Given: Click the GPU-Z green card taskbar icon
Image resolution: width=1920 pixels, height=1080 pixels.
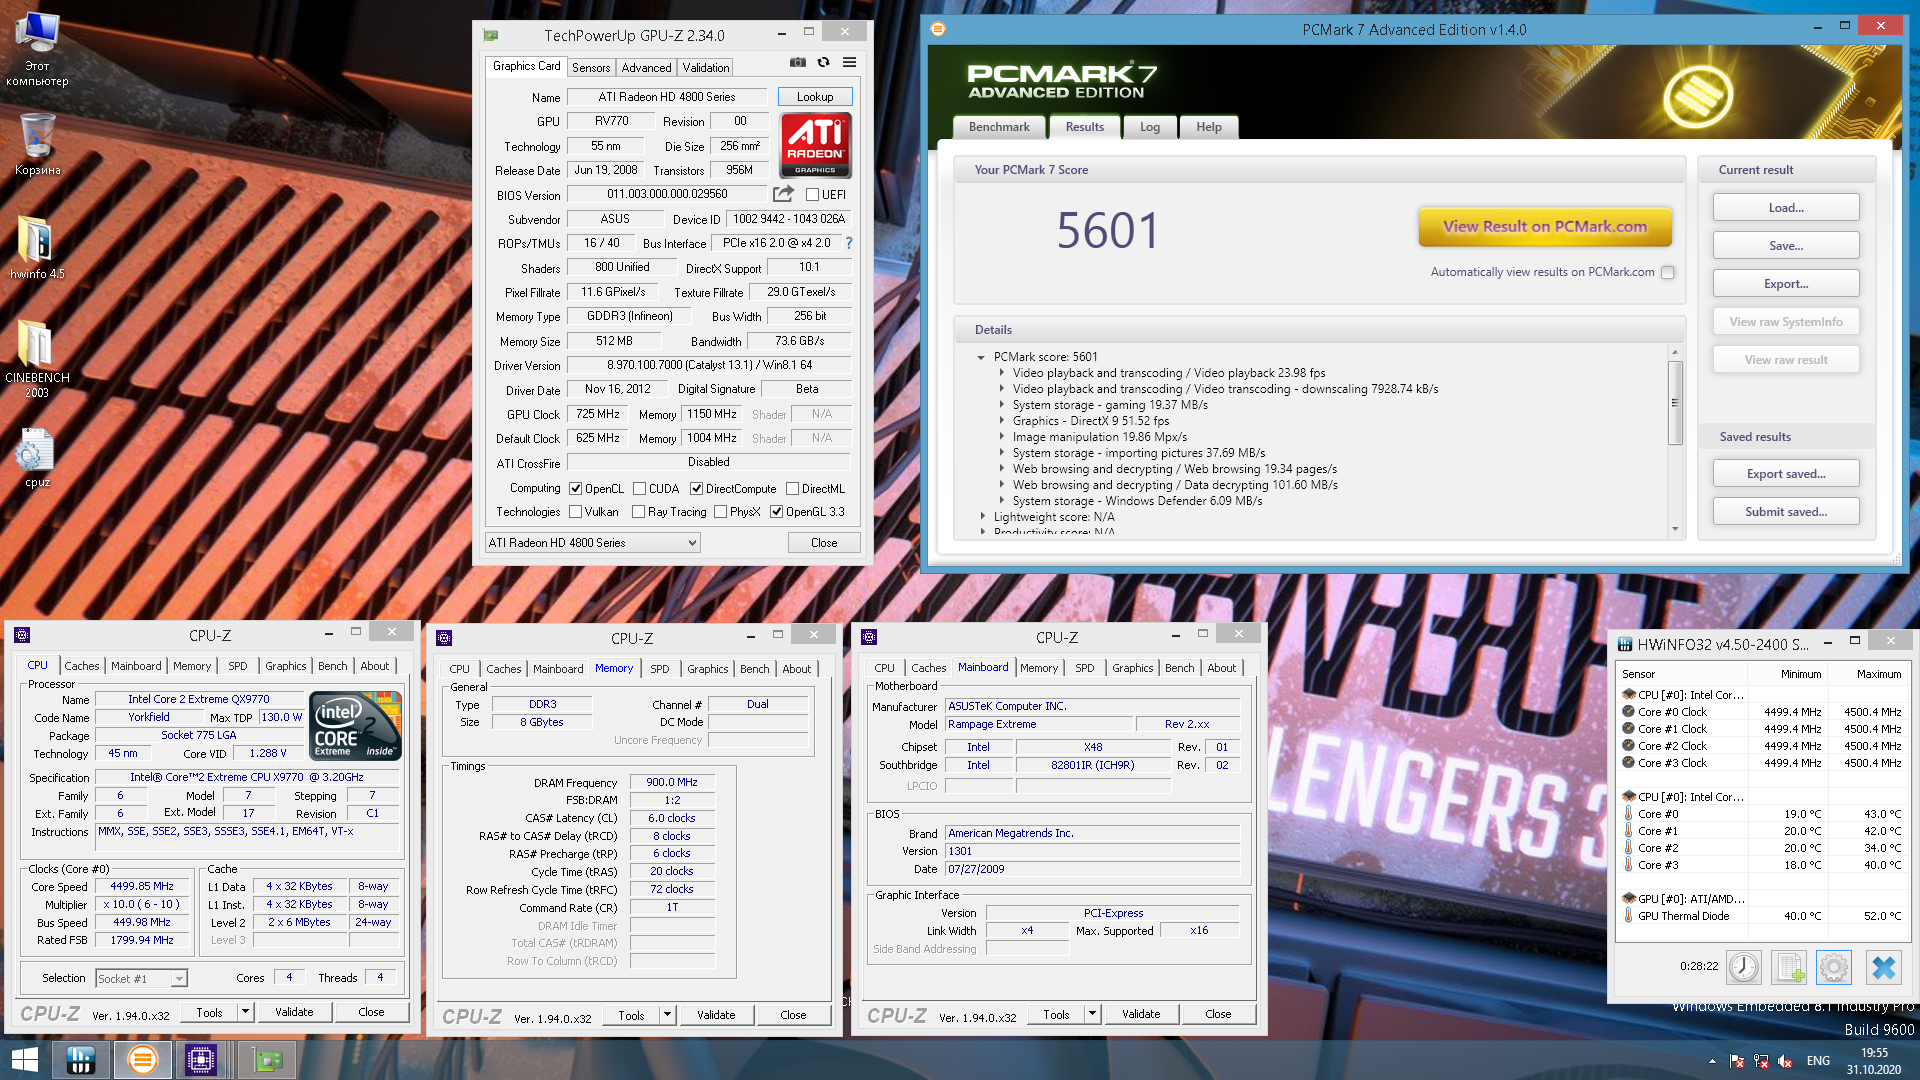Looking at the screenshot, I should [x=267, y=1060].
